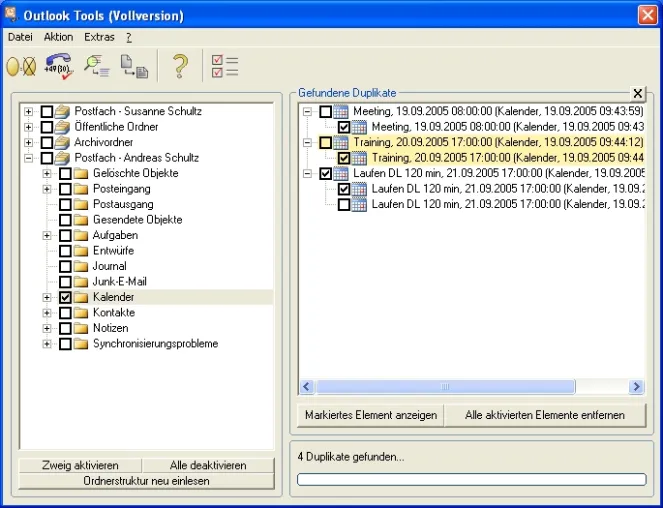Check the last unchecked Laufen DL duplicate checkbox
The width and height of the screenshot is (663, 508).
pos(344,205)
